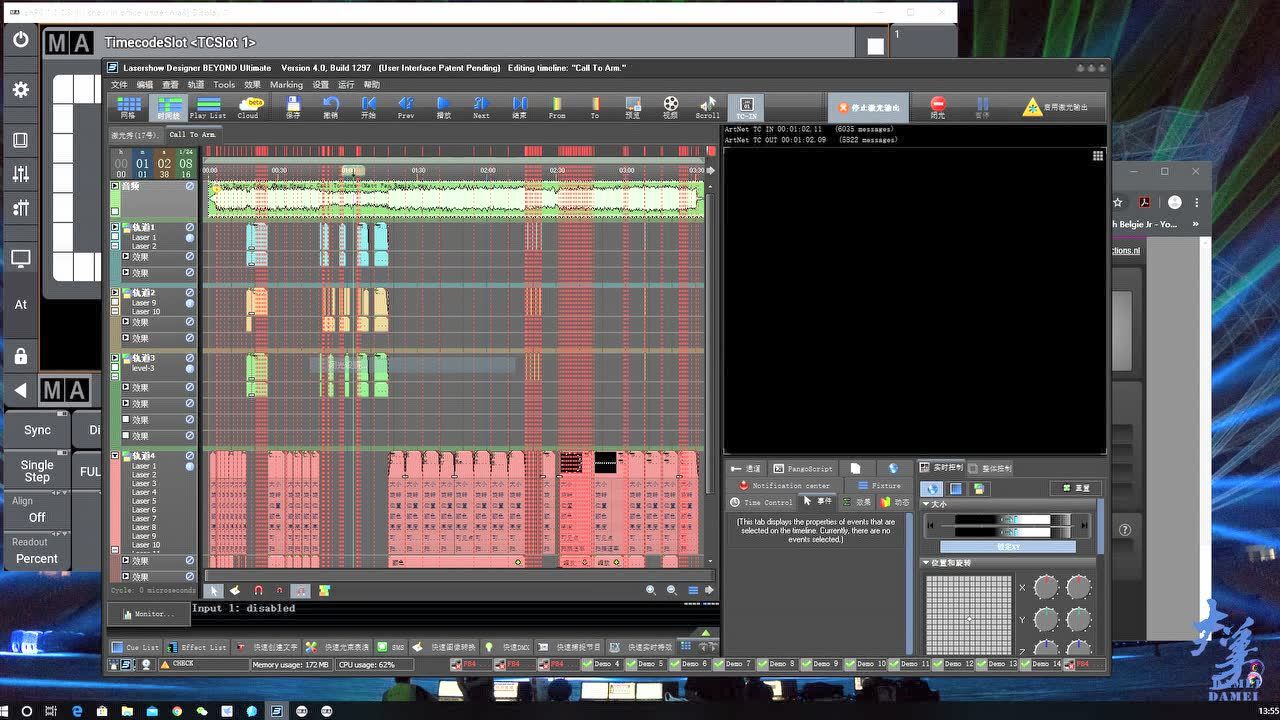Jump to end with 结束 button
This screenshot has height=720, width=1280.
(519, 107)
